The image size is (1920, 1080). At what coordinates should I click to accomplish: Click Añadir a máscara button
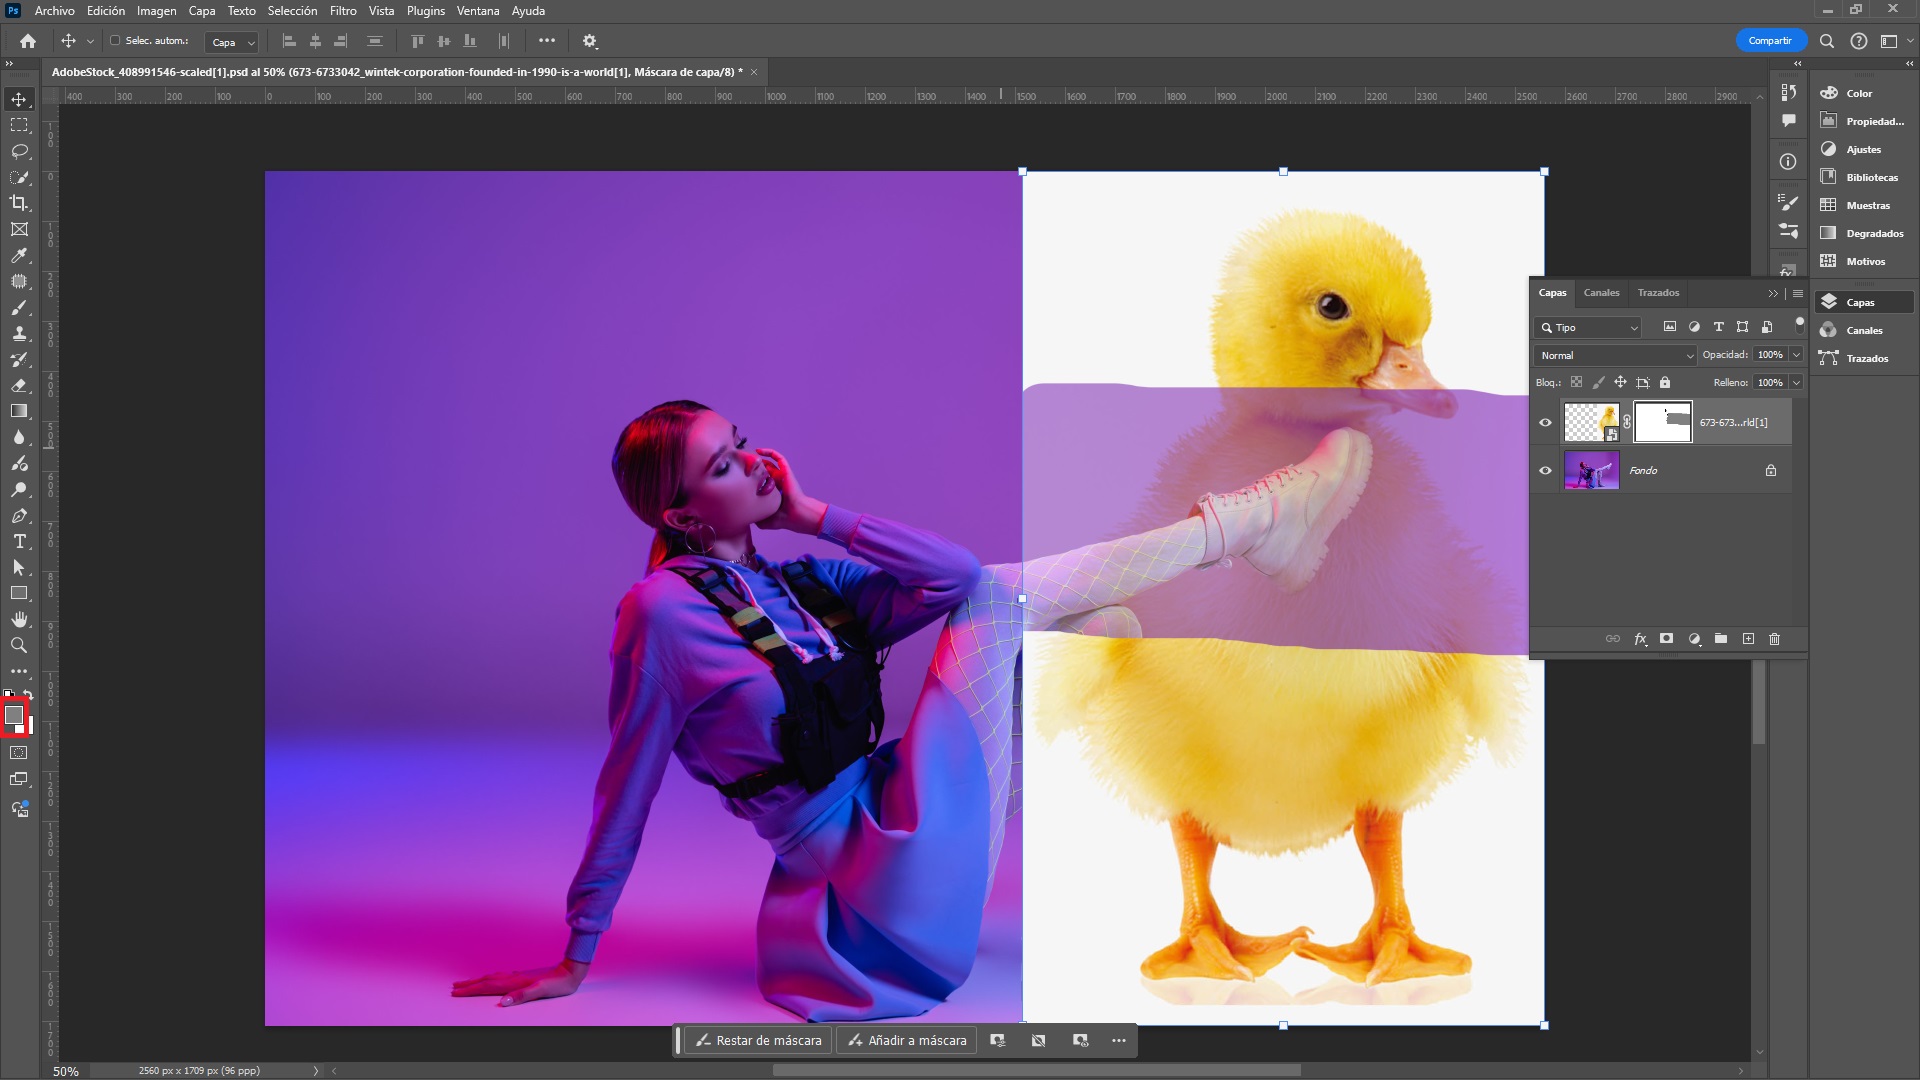click(907, 1040)
